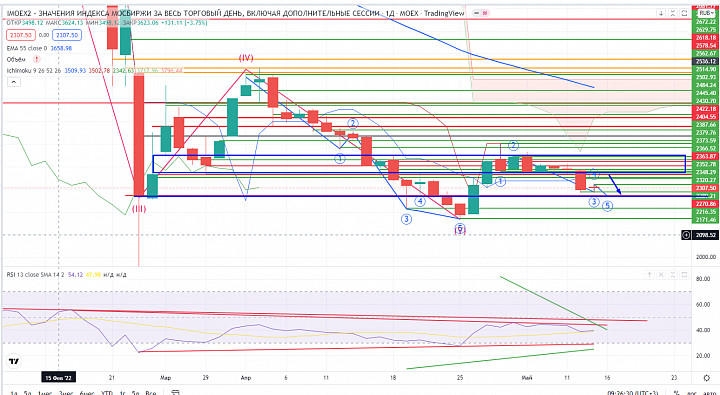720x395 pixels.
Task: Open the go-to-date calendar icon
Action: click(x=175, y=393)
